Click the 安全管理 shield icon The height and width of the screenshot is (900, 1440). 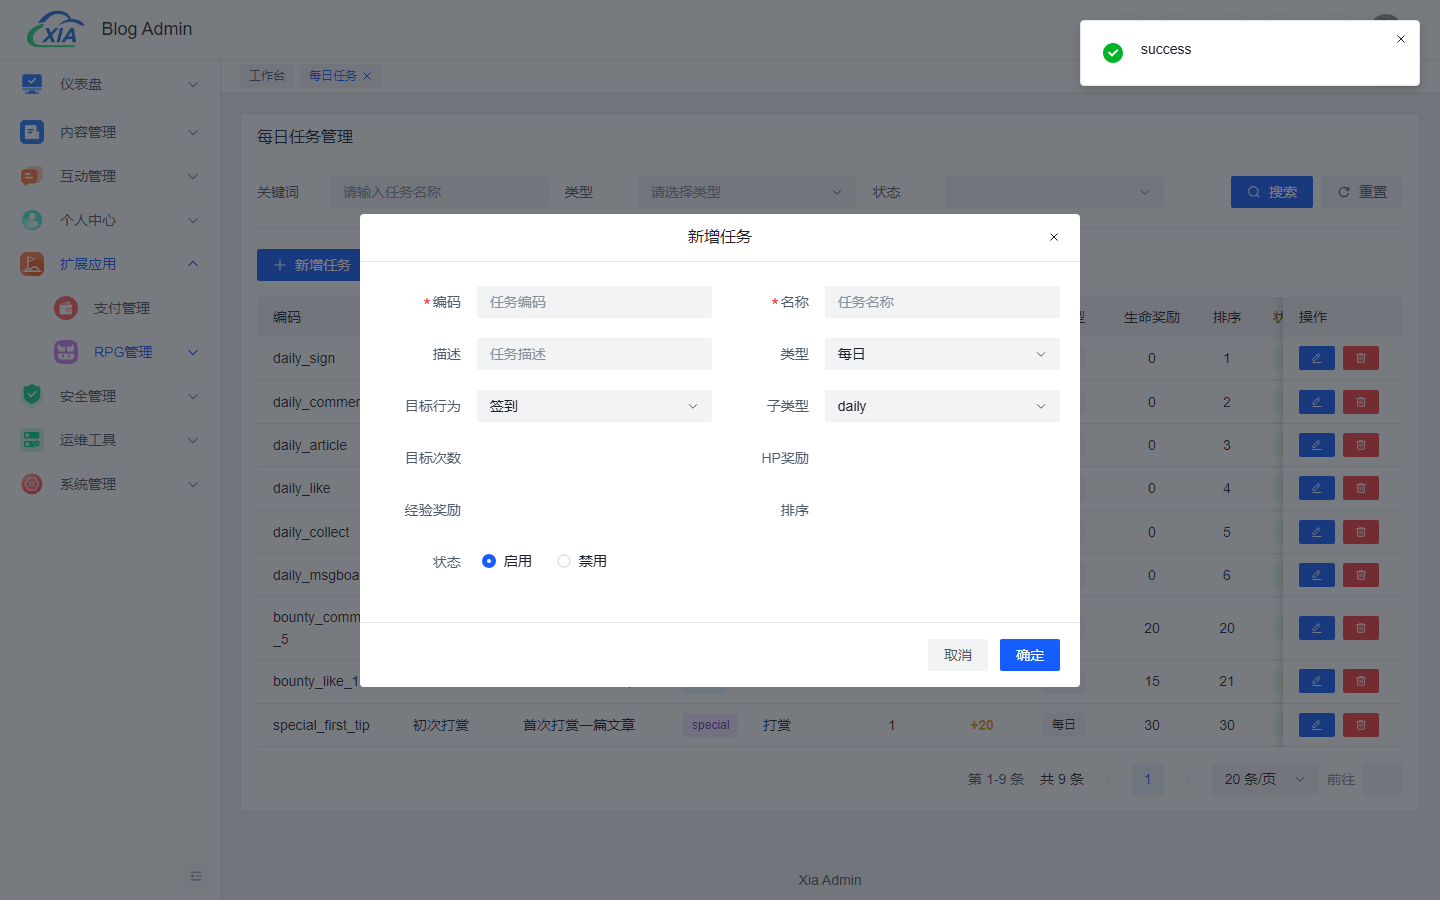point(32,396)
